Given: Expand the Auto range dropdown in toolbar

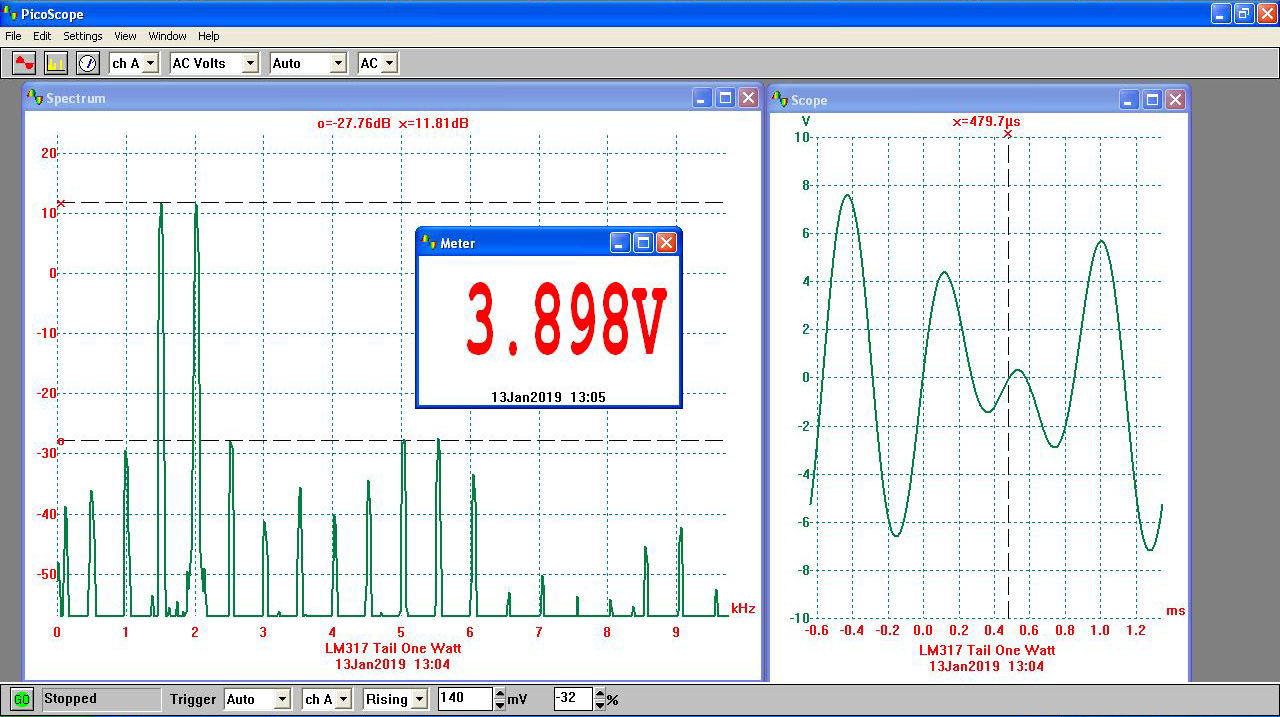Looking at the screenshot, I should pyautogui.click(x=338, y=63).
